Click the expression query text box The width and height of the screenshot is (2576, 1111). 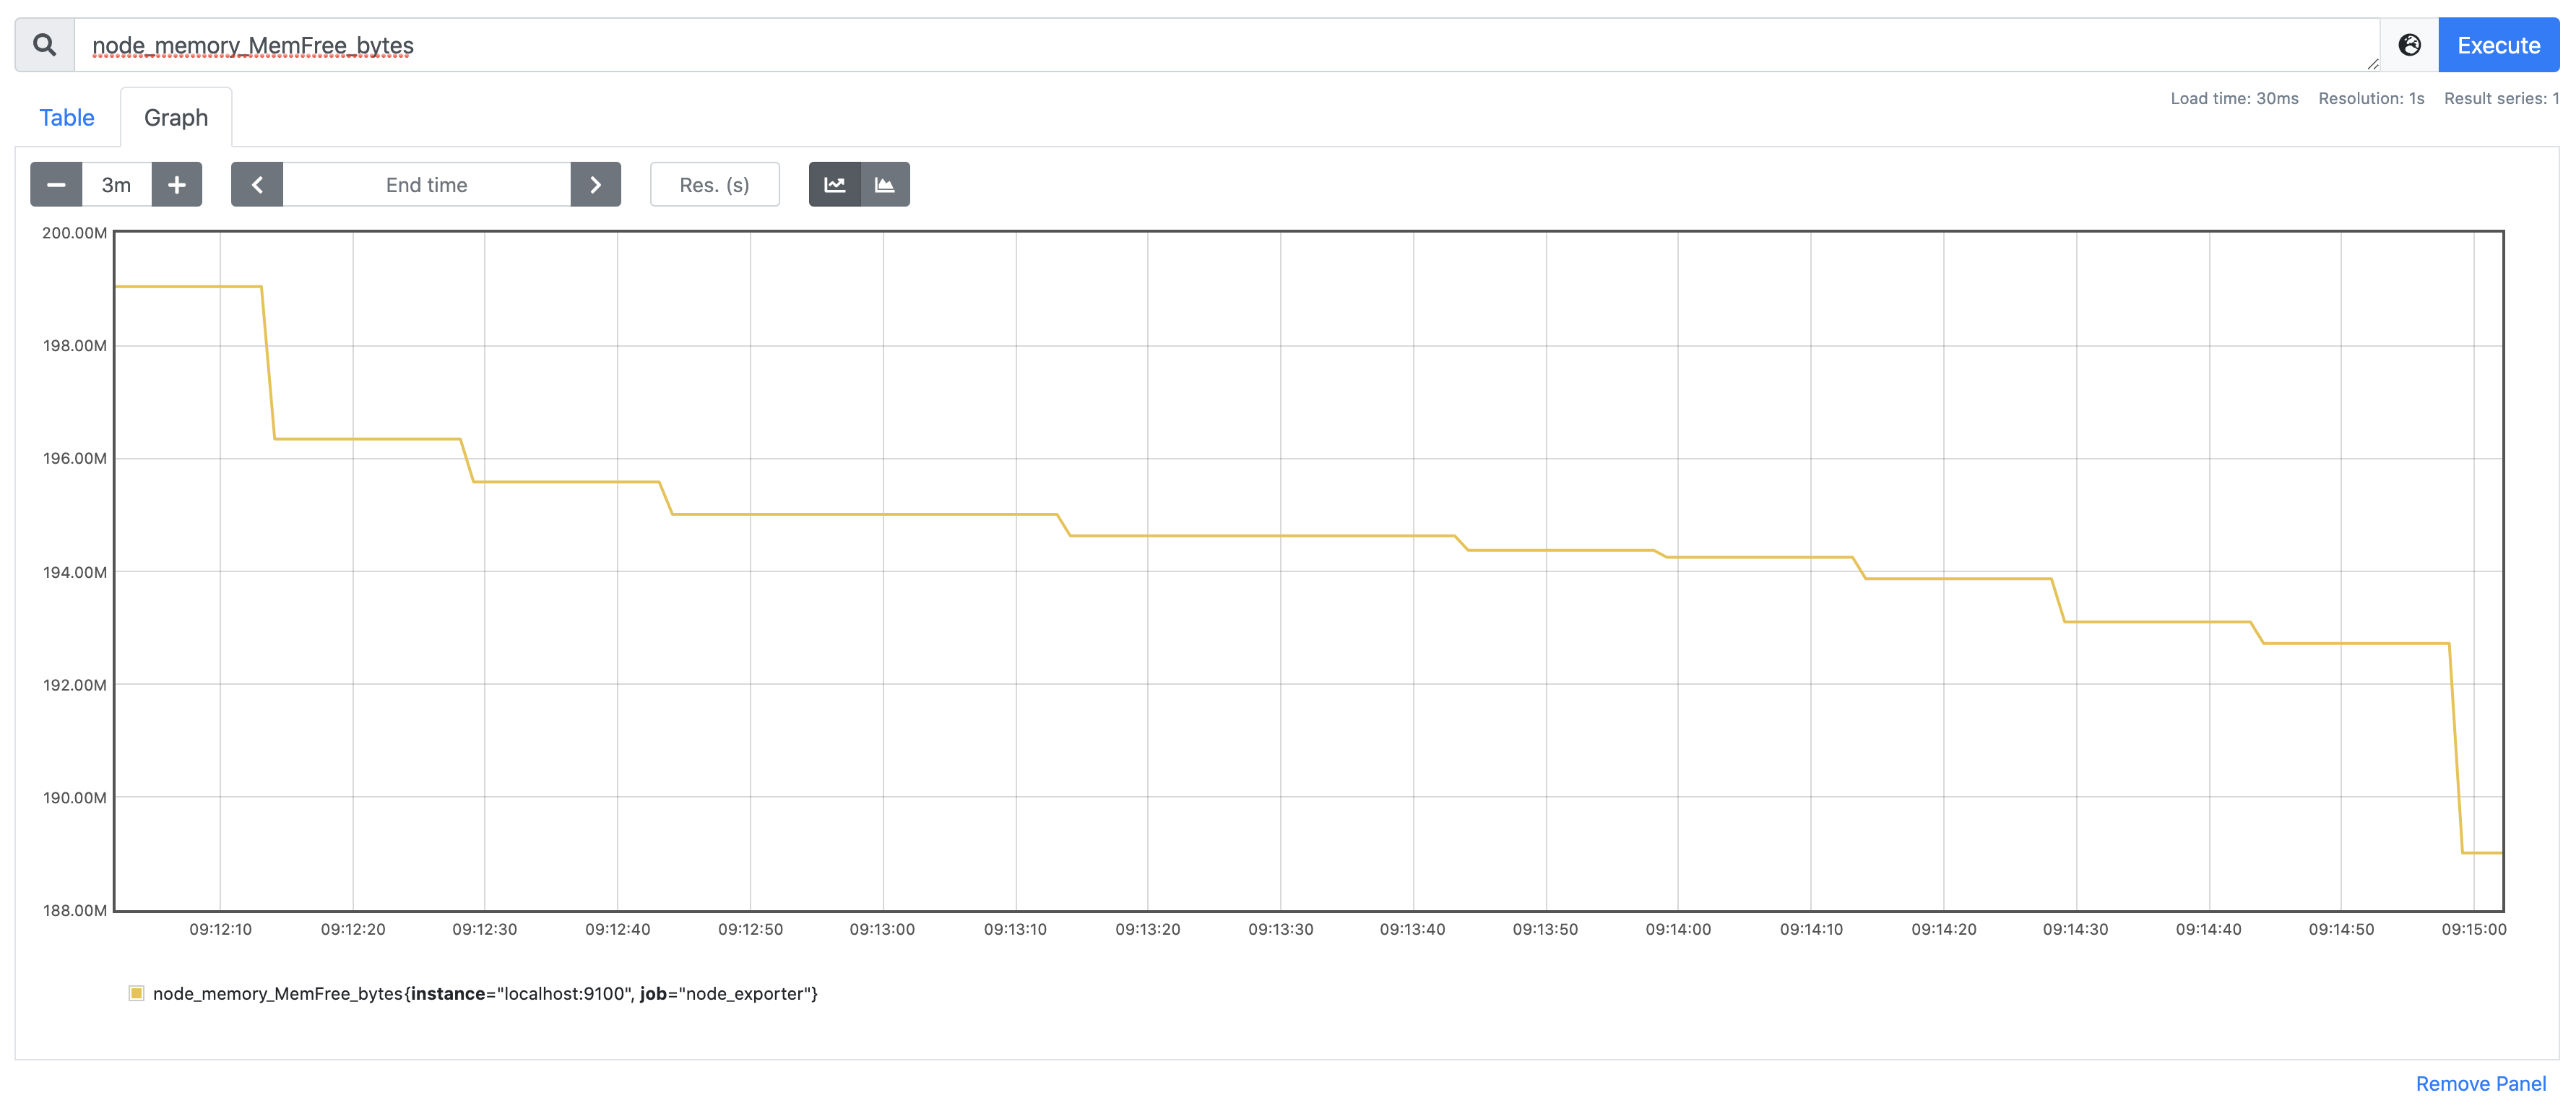coord(1200,45)
